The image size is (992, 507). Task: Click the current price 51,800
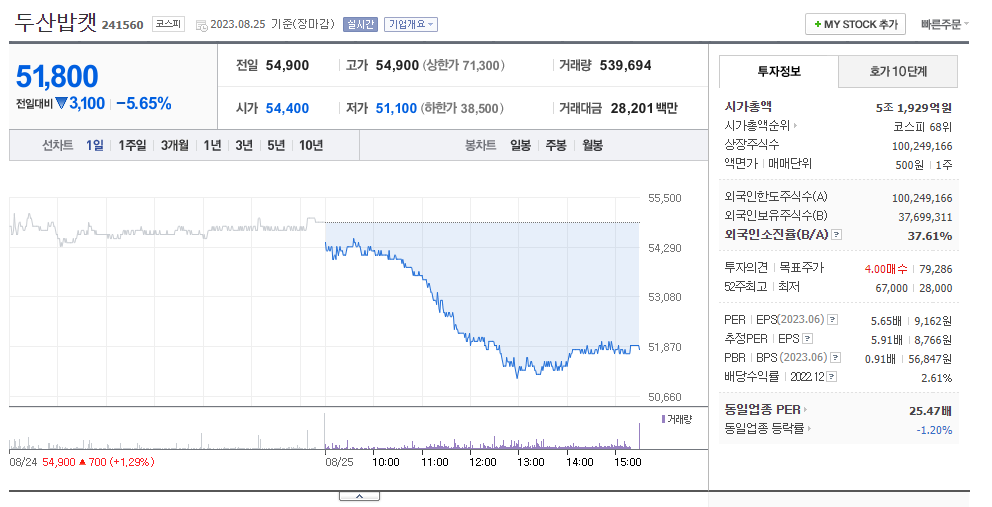[57, 77]
